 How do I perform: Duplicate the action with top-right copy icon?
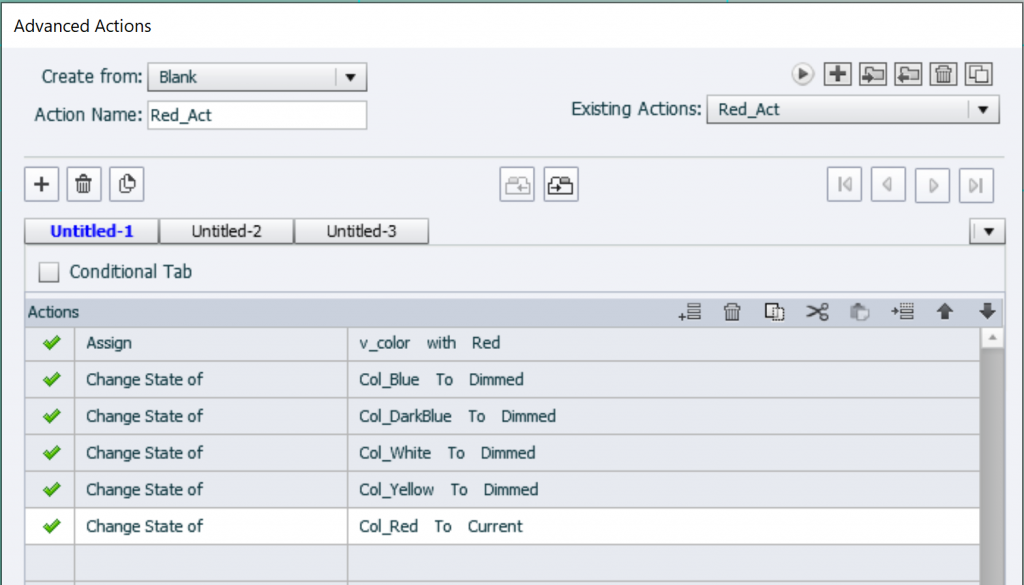tap(980, 74)
